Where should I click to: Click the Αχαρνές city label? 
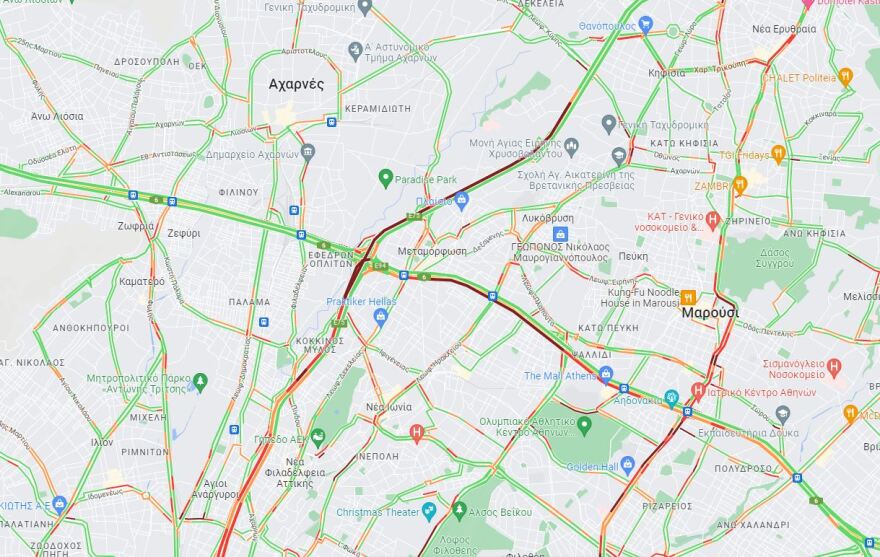click(x=296, y=84)
